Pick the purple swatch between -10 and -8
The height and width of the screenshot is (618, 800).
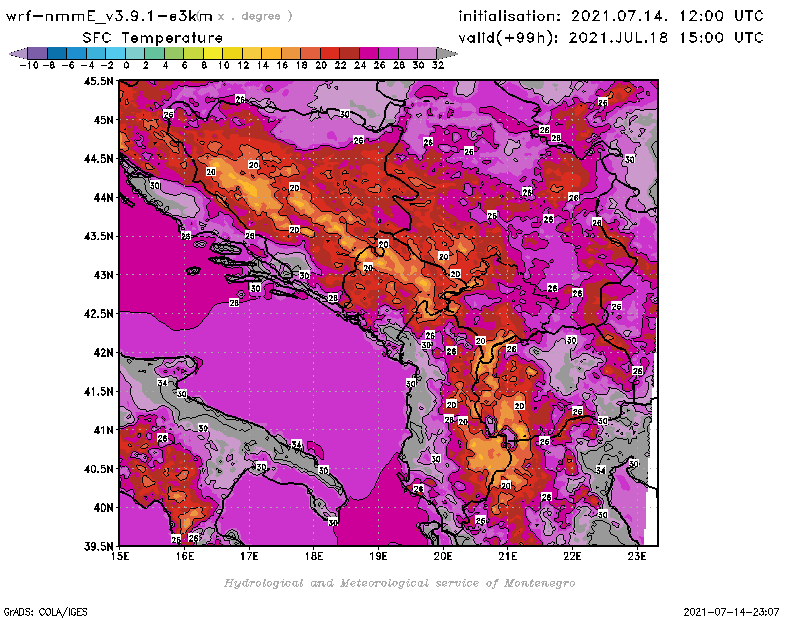click(x=38, y=53)
